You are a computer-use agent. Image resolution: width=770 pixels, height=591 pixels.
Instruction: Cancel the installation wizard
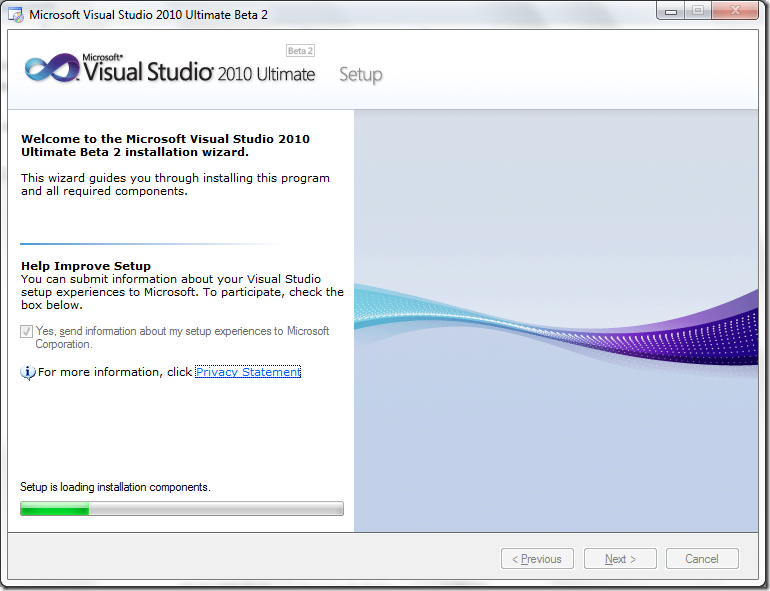(702, 559)
